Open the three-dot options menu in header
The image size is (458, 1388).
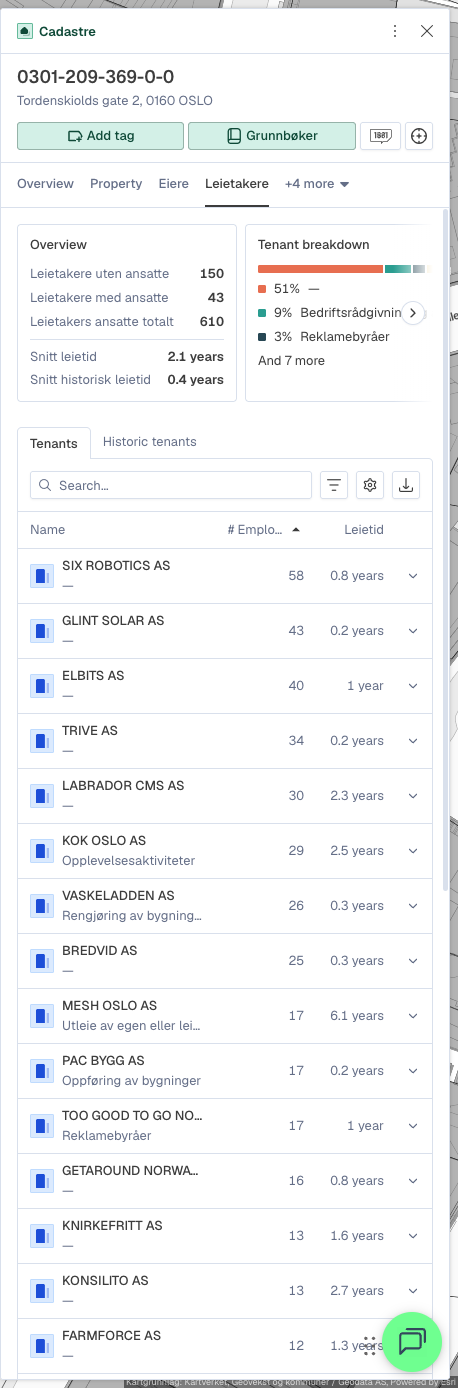396,31
